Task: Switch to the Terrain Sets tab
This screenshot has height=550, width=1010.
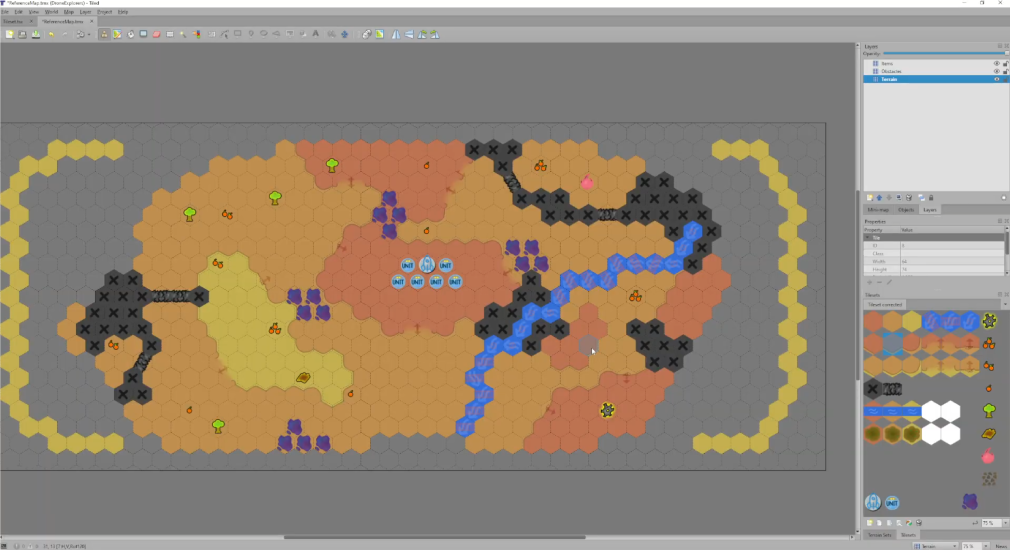Action: pyautogui.click(x=879, y=535)
